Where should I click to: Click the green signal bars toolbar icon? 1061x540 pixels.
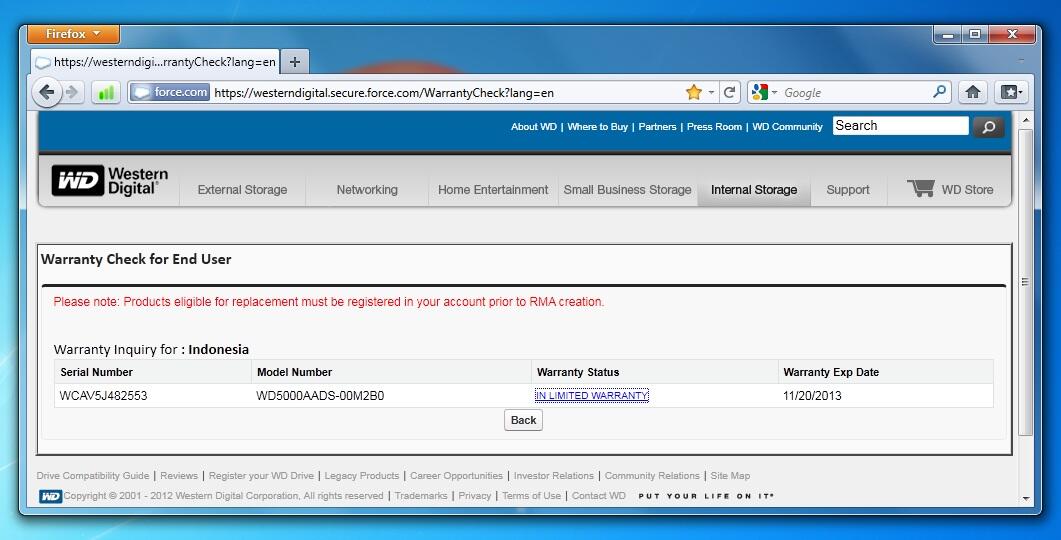point(106,93)
